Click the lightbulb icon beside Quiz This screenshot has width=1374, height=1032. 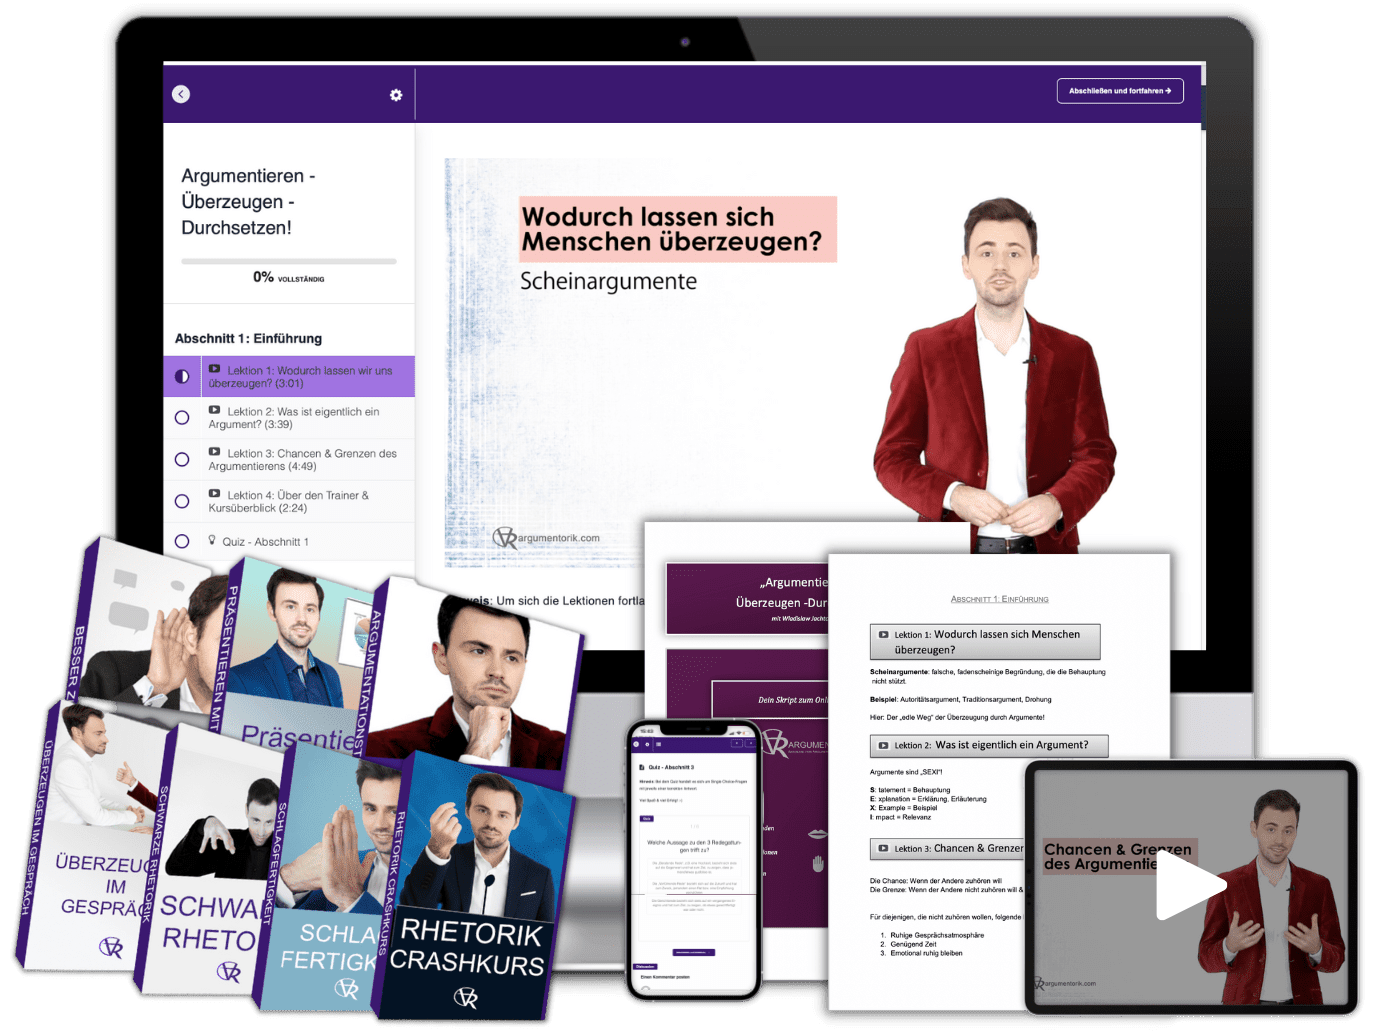212,540
